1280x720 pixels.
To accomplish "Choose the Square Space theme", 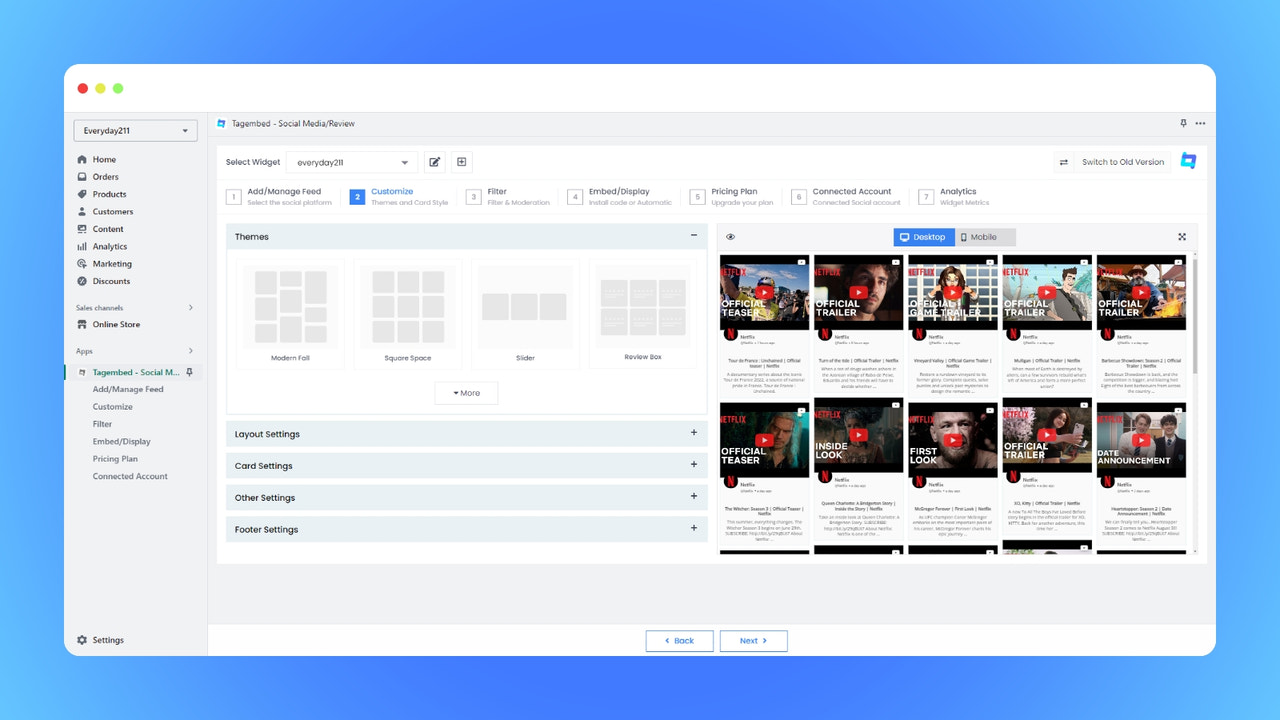I will [408, 314].
